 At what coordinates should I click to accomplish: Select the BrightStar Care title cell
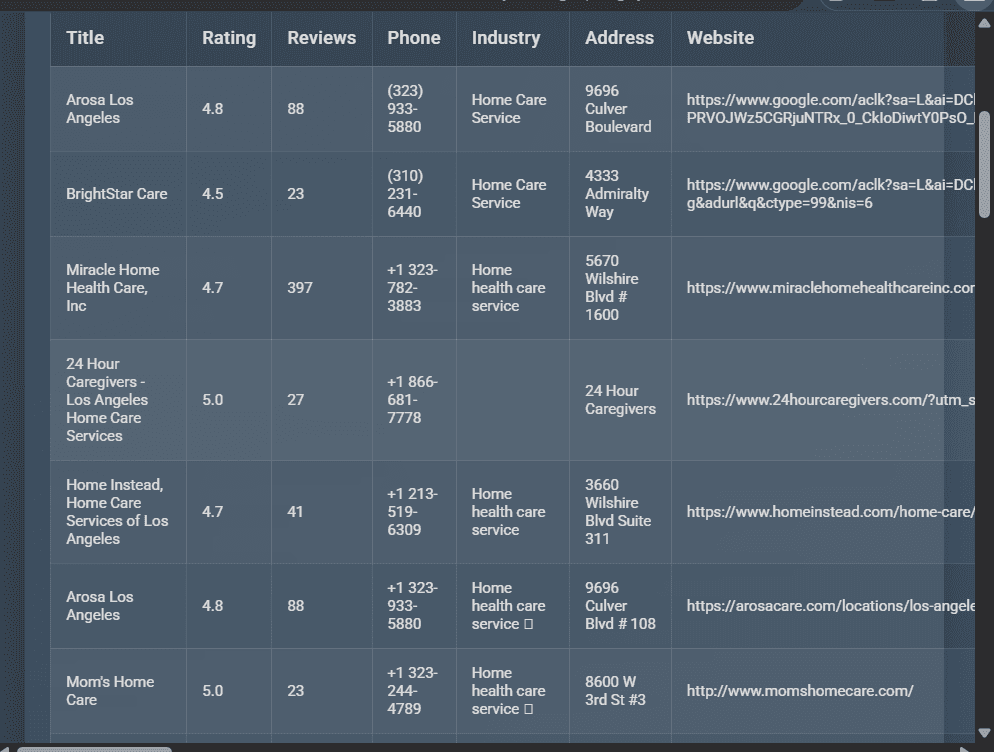pyautogui.click(x=117, y=194)
